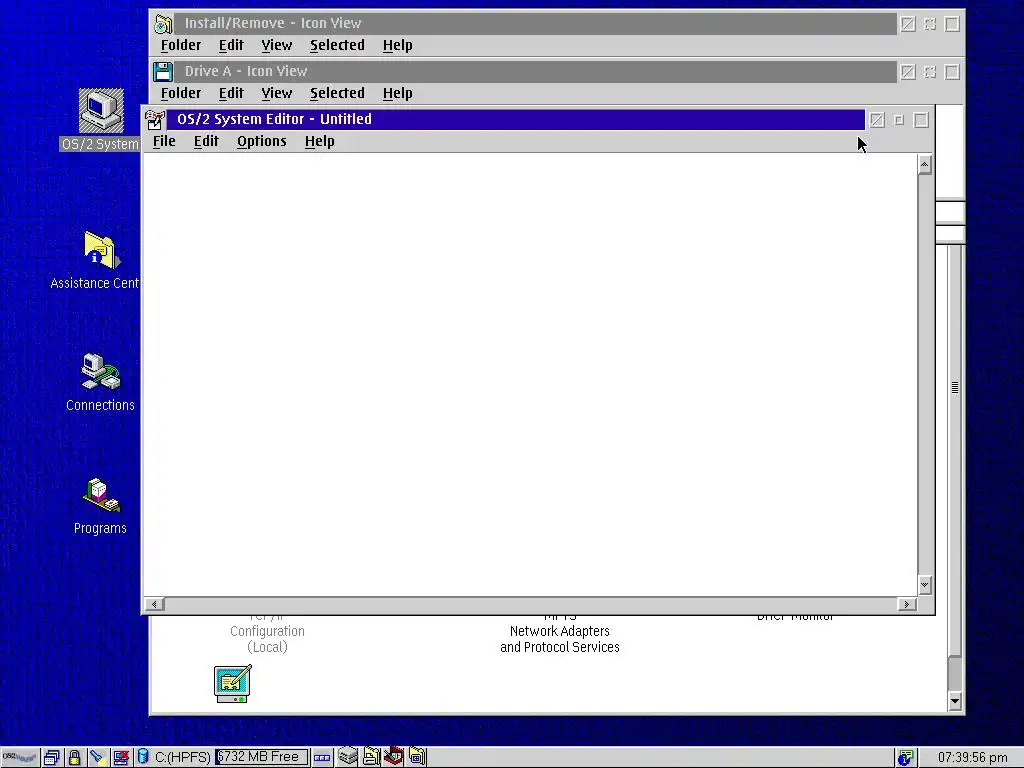Open the OS/2 Warp button in the WarpCenter
Screen dimensions: 1024x768
click(x=20, y=758)
